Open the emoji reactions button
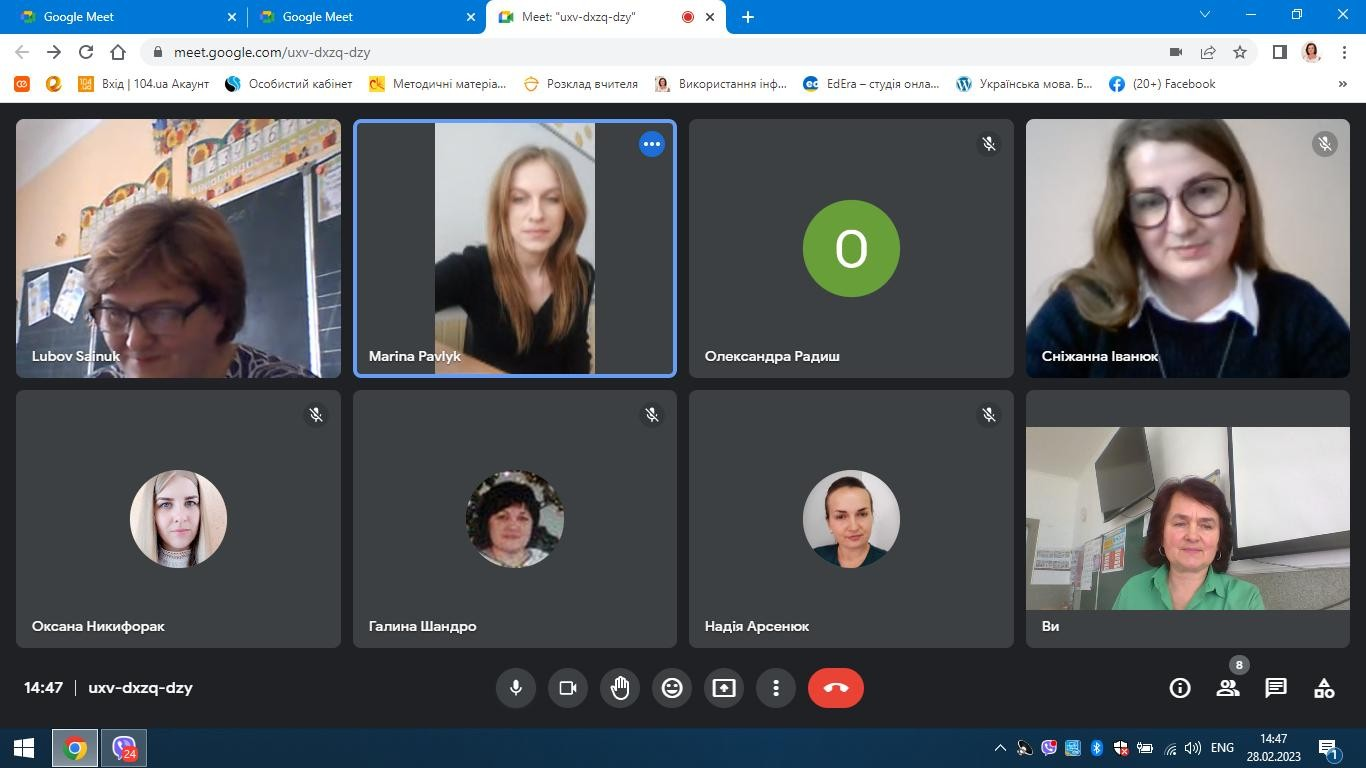Viewport: 1366px width, 768px height. 672,688
